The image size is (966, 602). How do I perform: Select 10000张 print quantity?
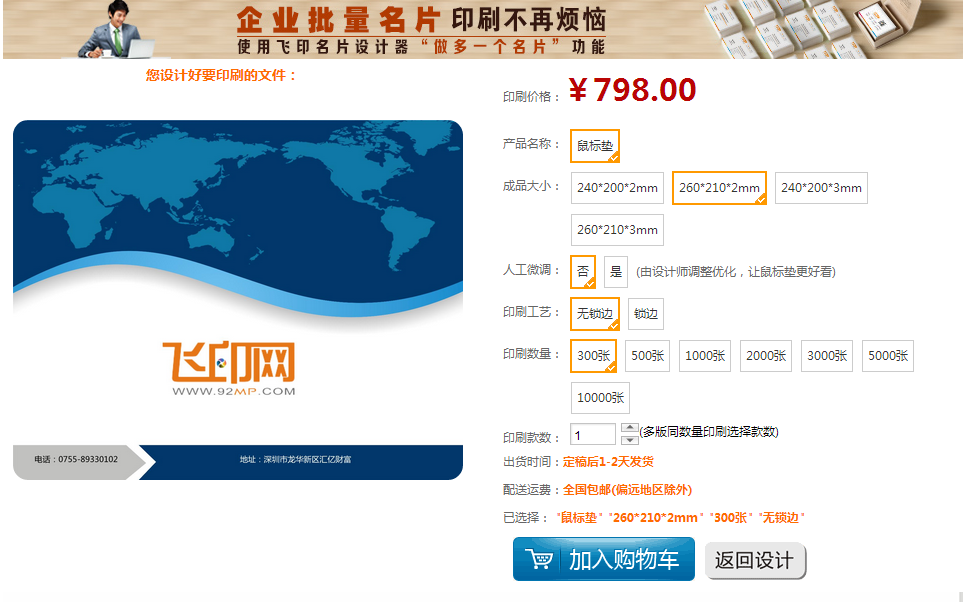point(600,398)
